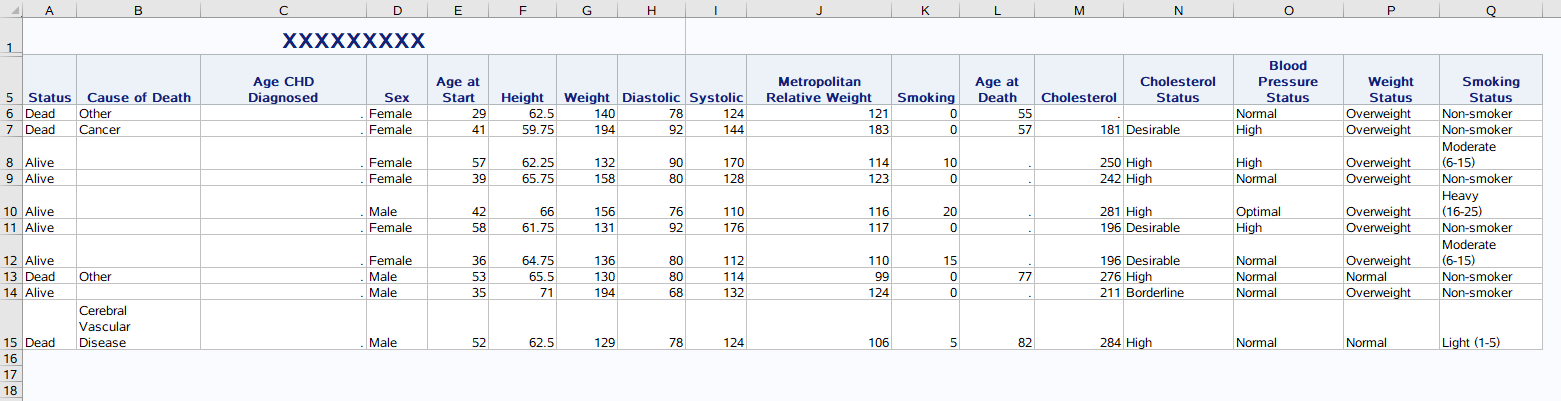Click the Cerebral Vascular Disease cell
Viewport: 1561px width, 401px height.
[x=138, y=326]
